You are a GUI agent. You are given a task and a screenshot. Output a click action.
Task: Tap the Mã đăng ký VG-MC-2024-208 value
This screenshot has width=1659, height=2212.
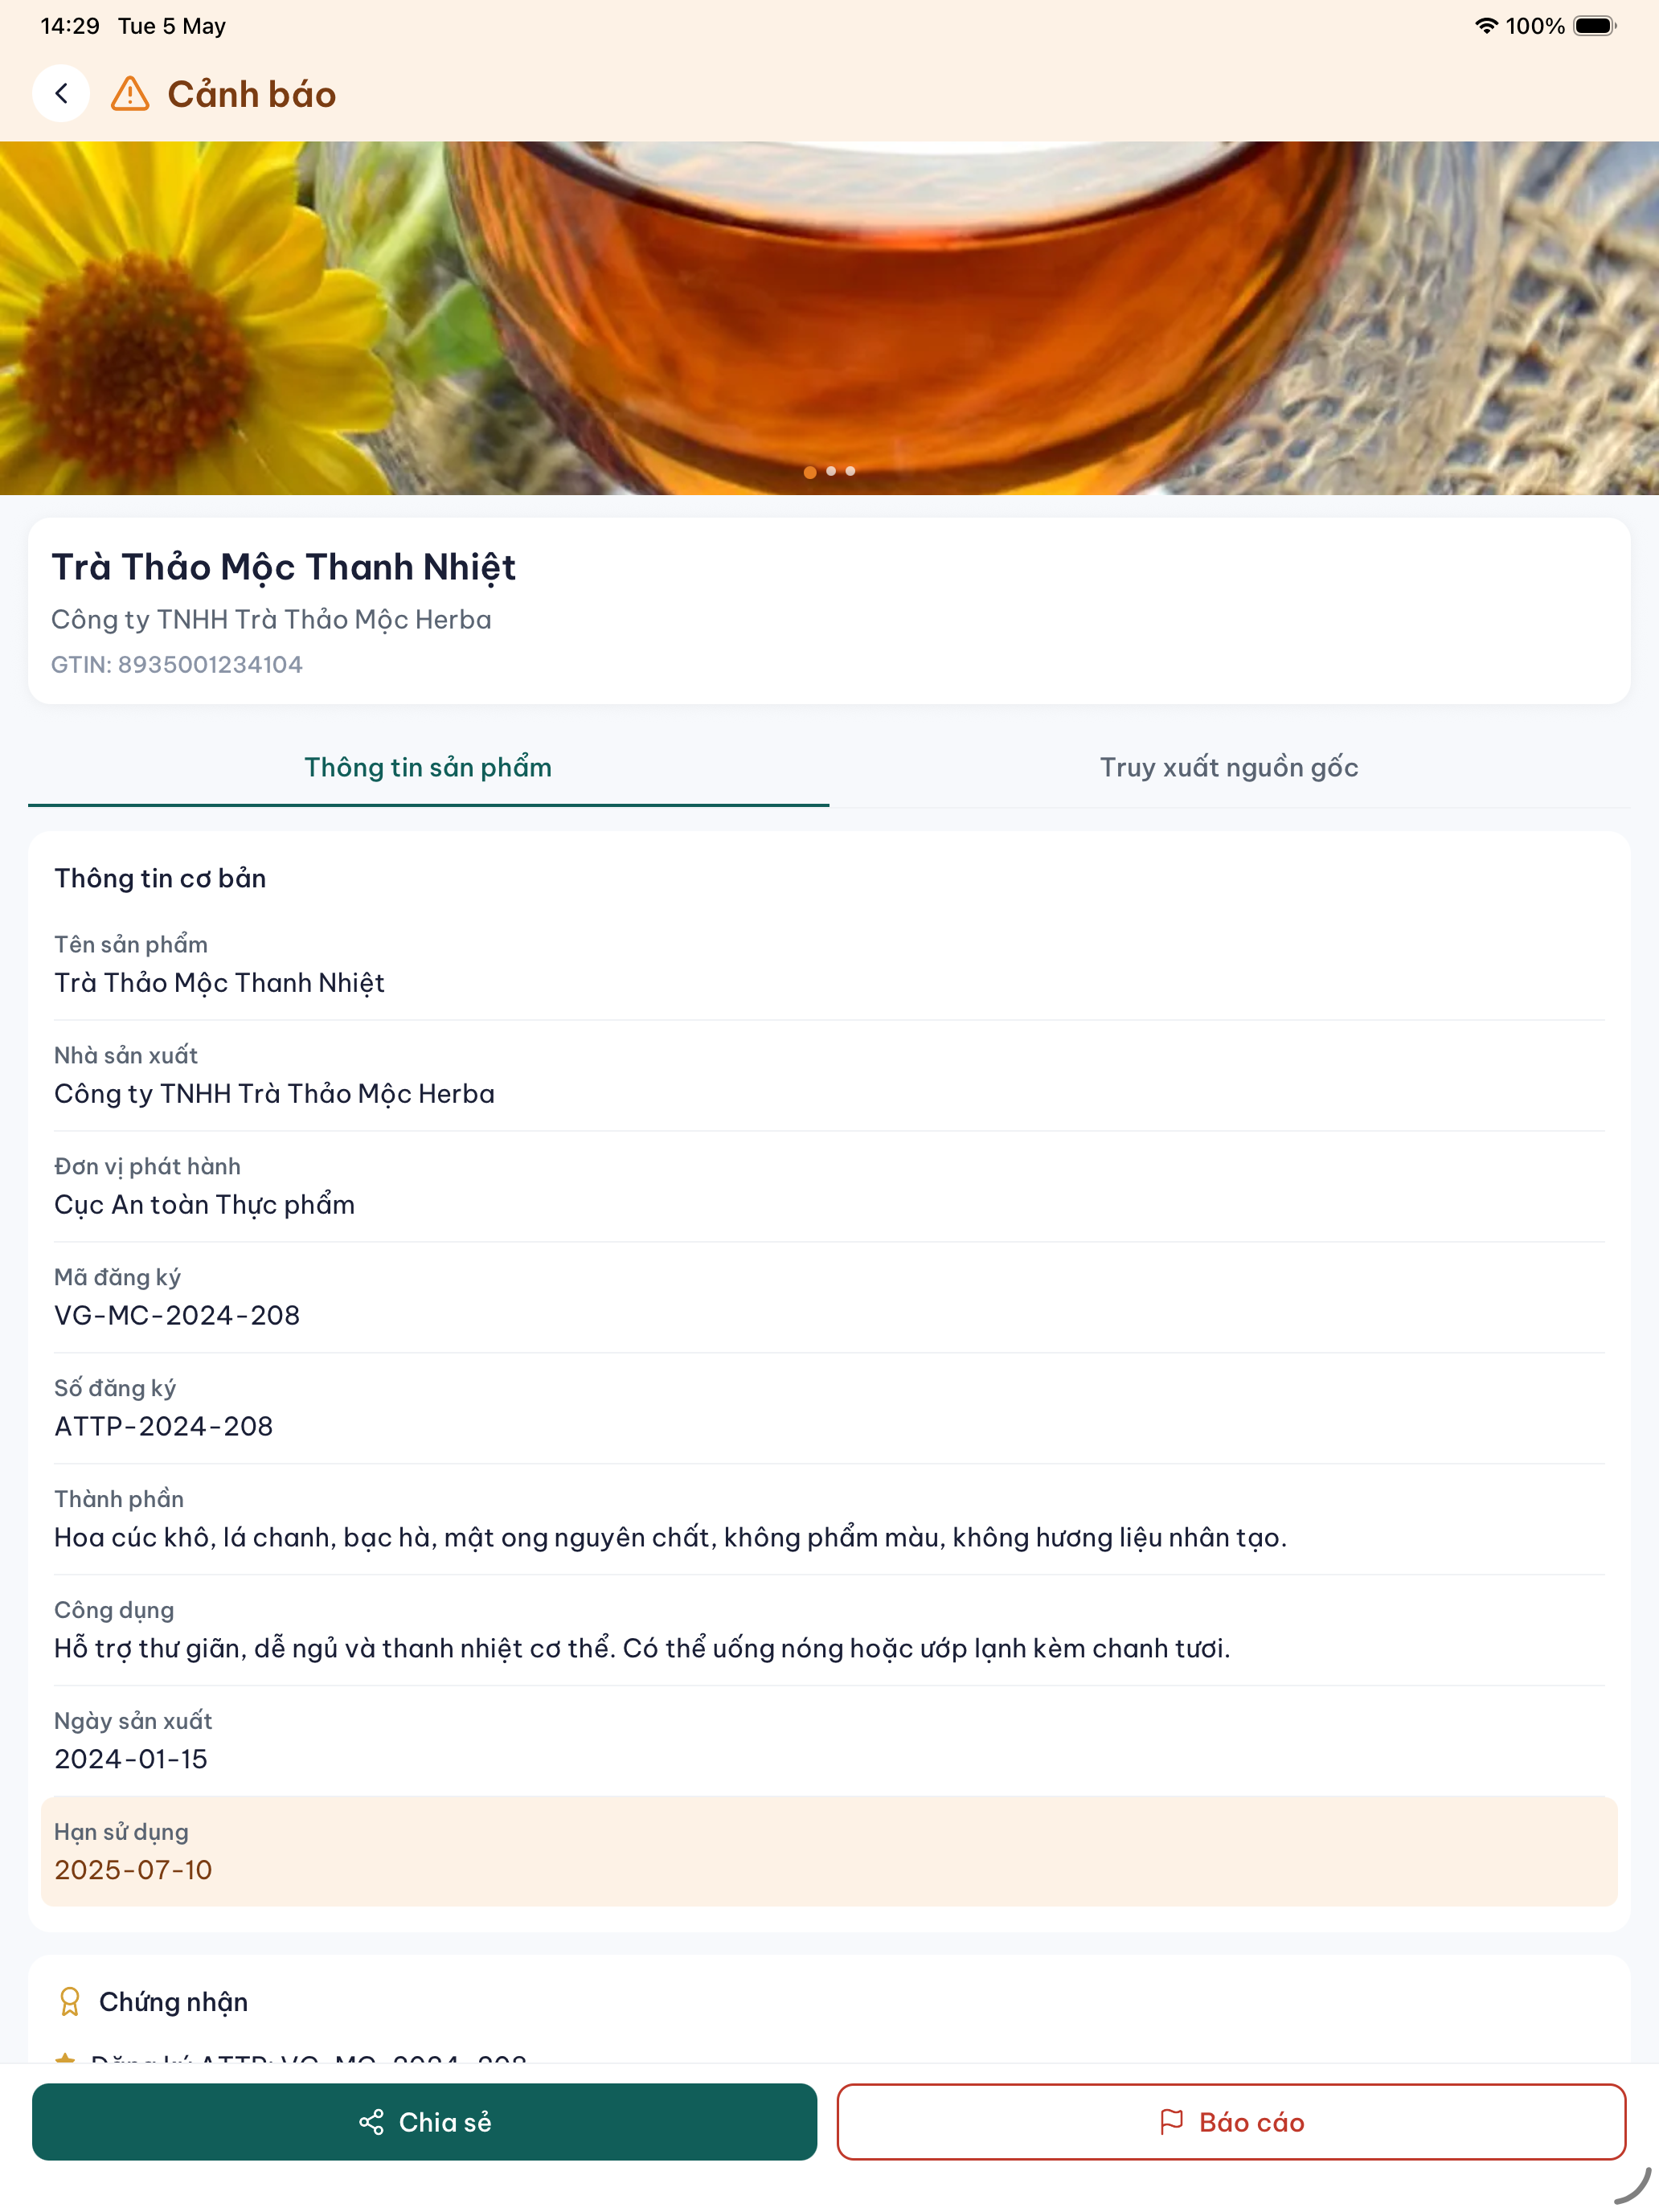[177, 1315]
